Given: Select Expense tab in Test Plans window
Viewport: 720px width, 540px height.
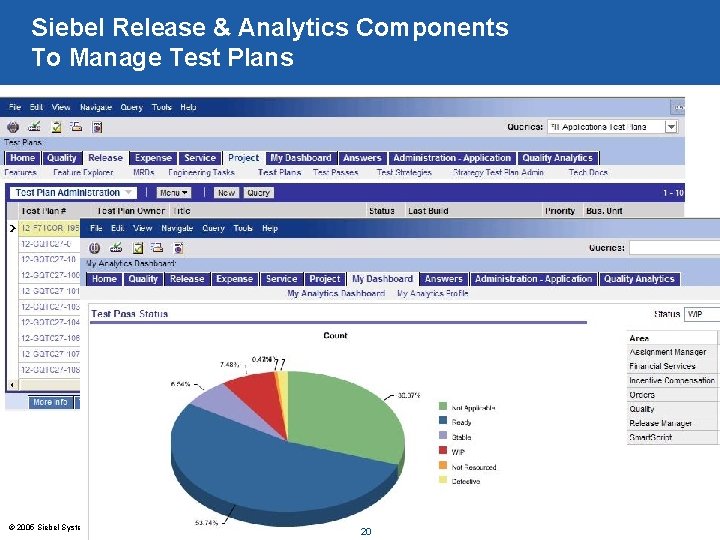Looking at the screenshot, I should pyautogui.click(x=153, y=158).
